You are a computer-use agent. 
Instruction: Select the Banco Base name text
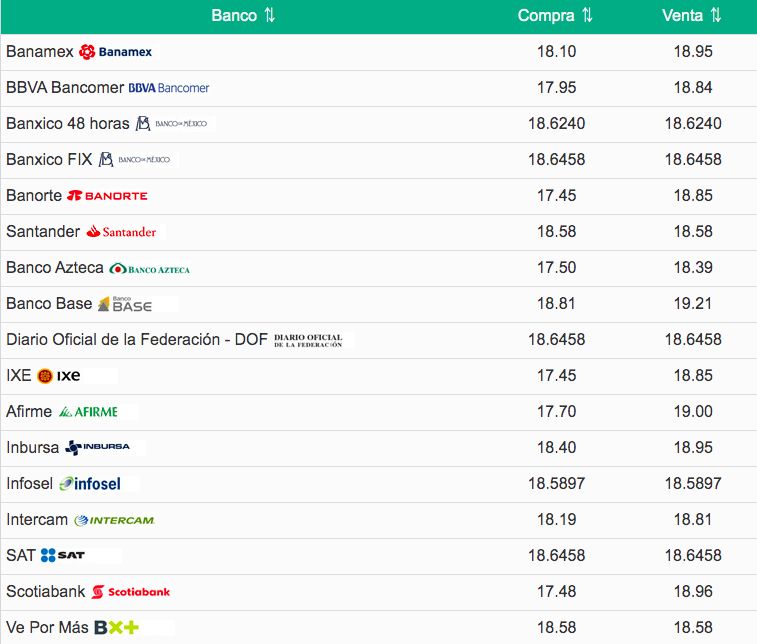(49, 304)
